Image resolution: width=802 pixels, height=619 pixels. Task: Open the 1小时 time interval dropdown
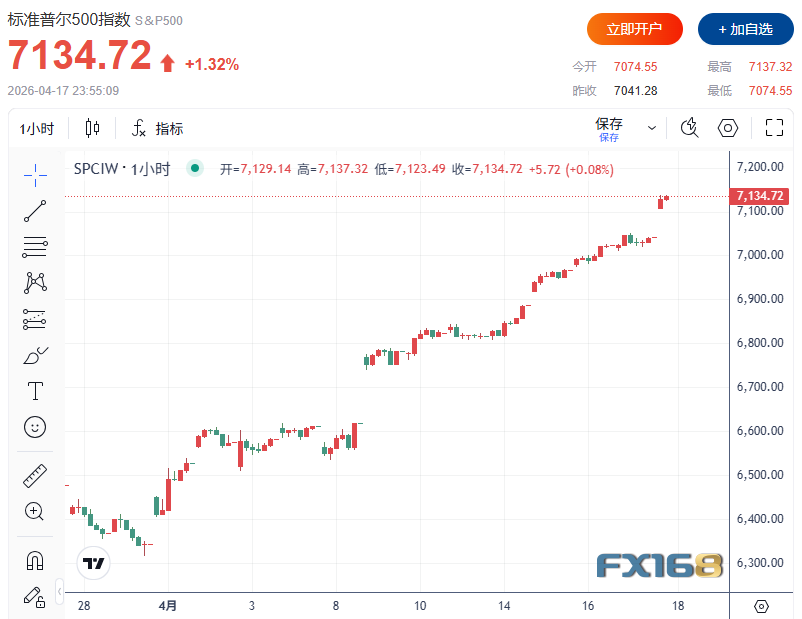(38, 129)
